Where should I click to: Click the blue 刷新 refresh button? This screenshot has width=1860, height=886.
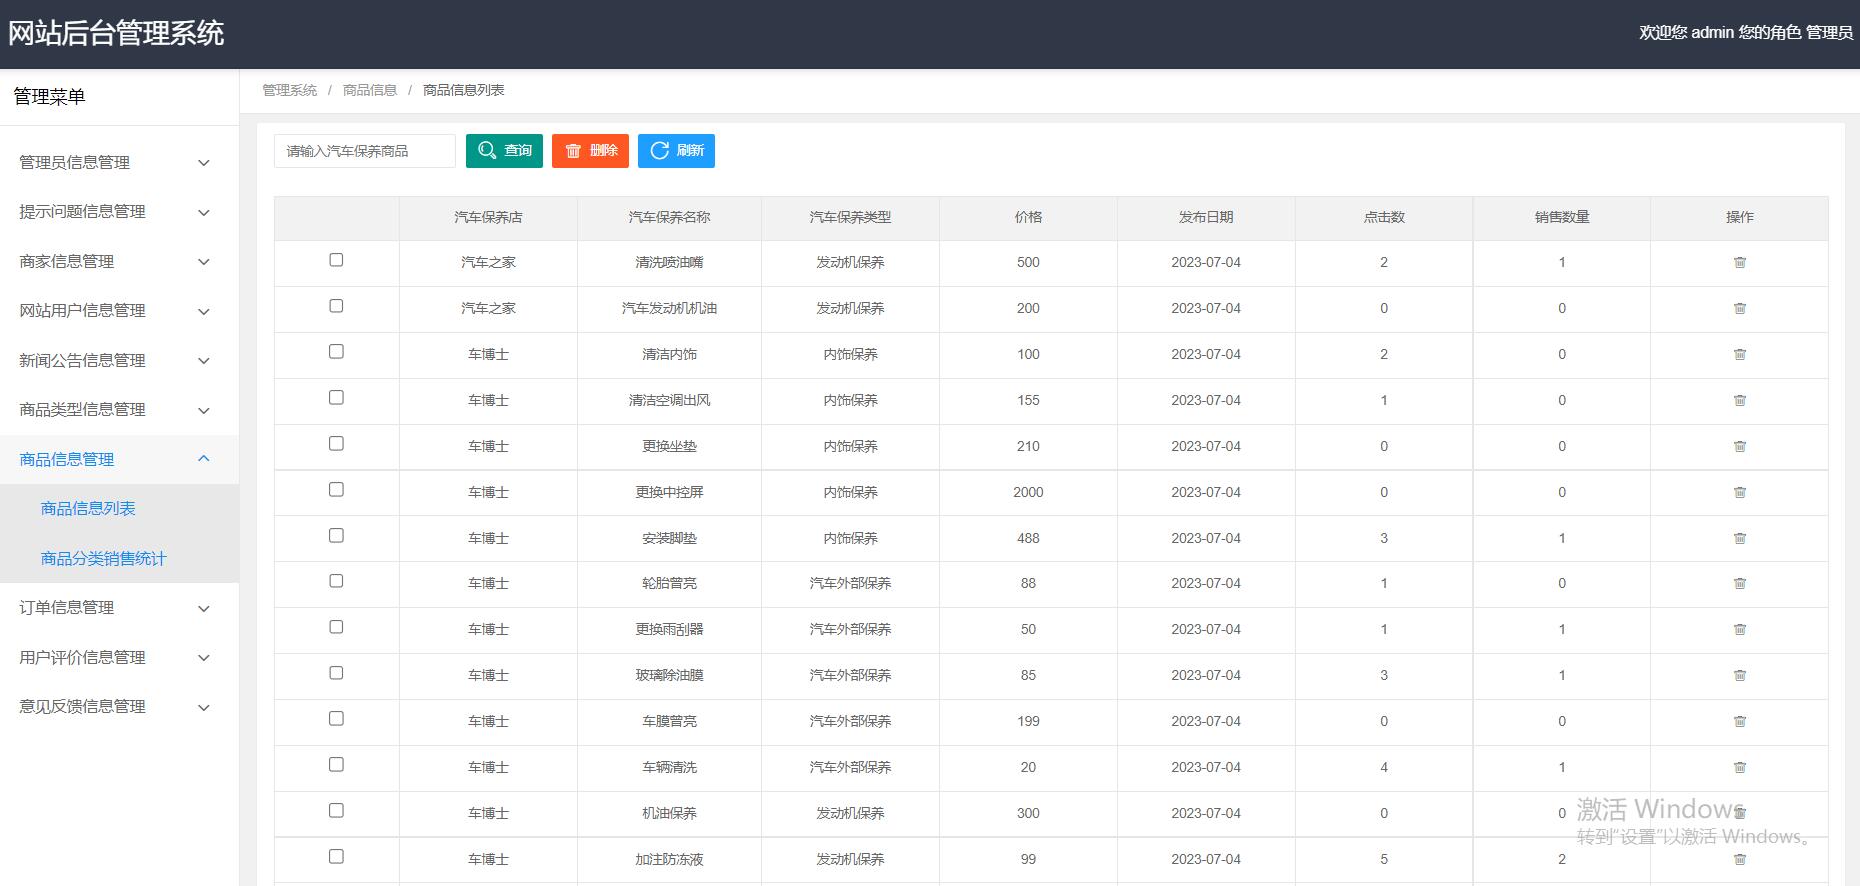[x=676, y=151]
